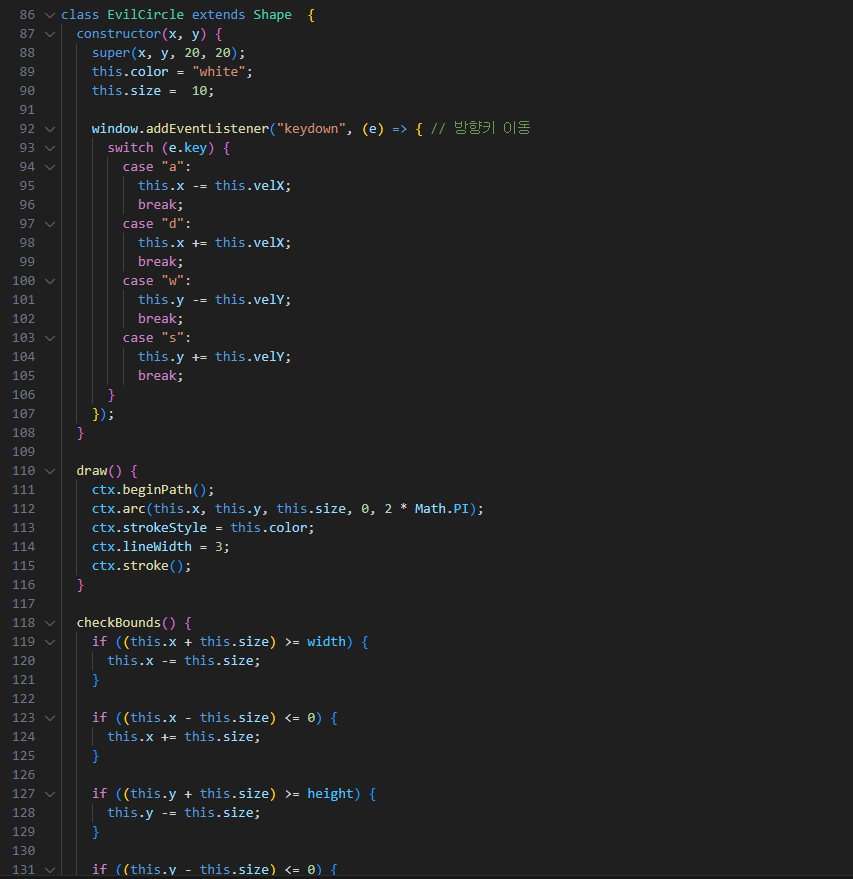
Task: Click the value 10 on line 90
Action: pos(200,91)
